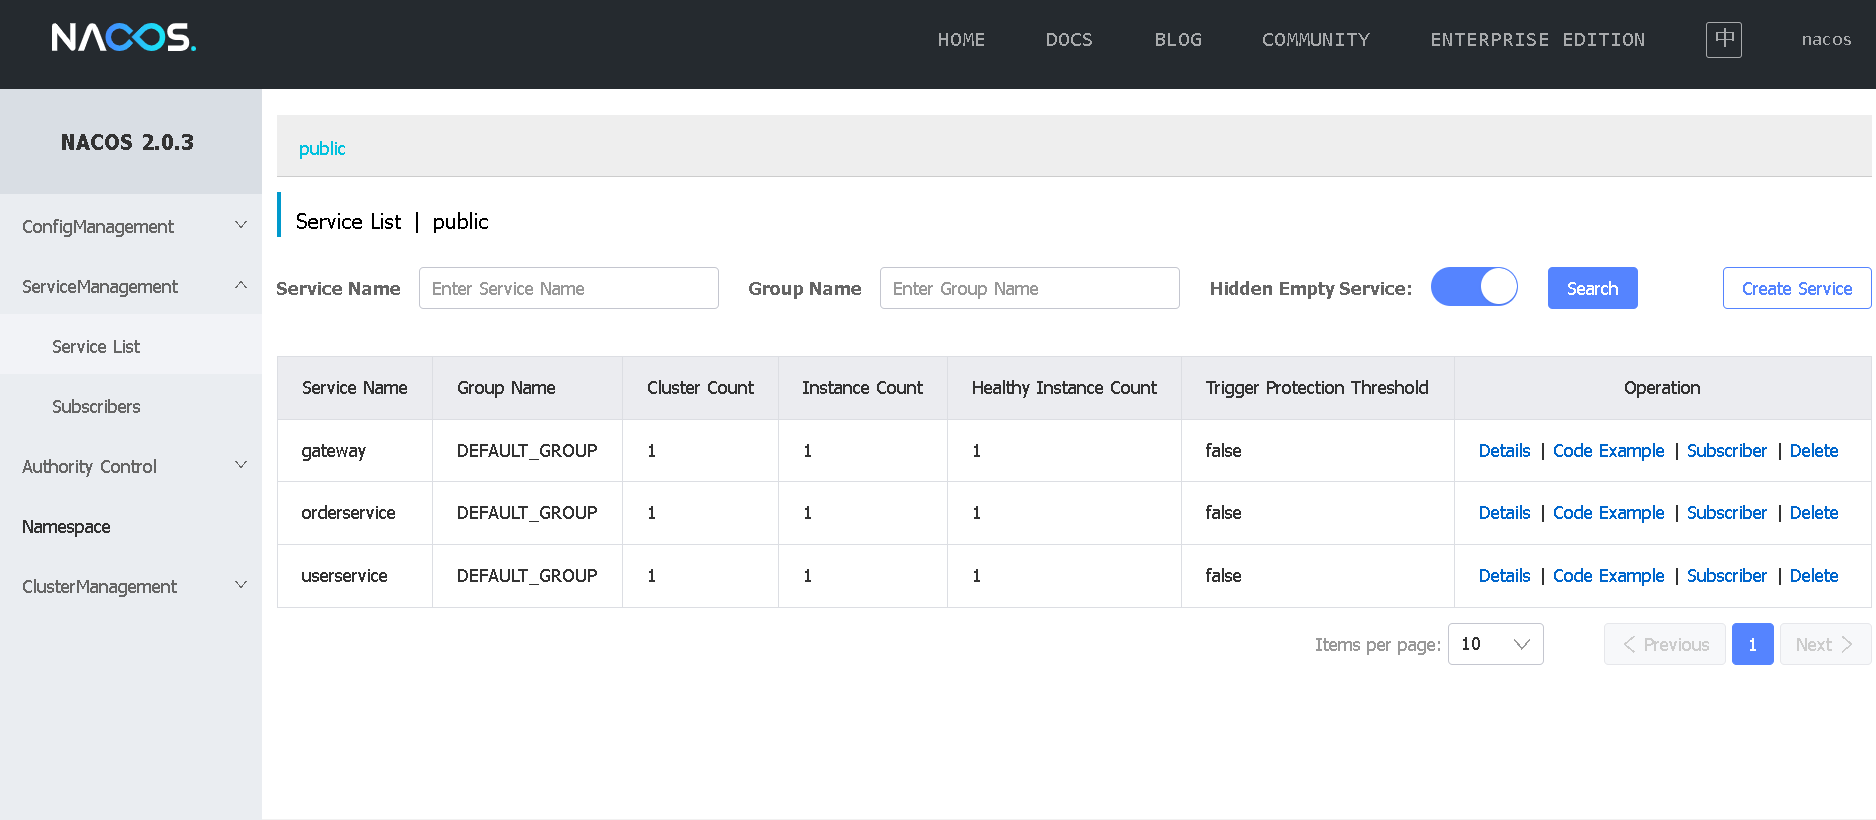Open Details for the gateway service
The height and width of the screenshot is (820, 1876).
[x=1504, y=451]
